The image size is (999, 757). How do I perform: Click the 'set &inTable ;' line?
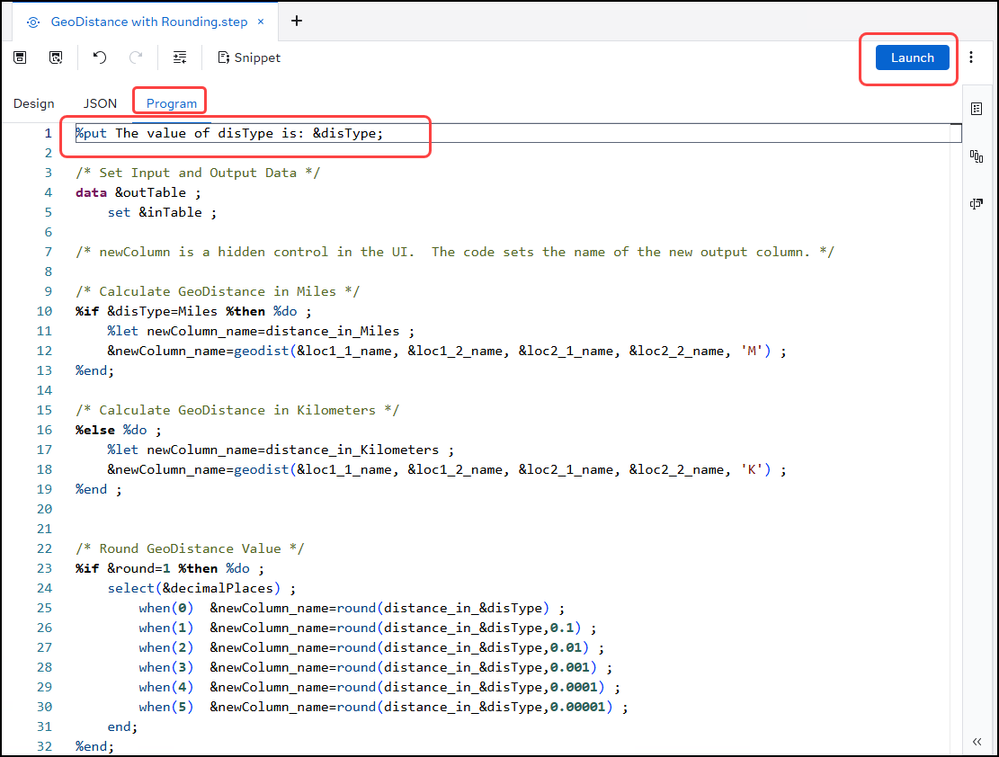[162, 212]
